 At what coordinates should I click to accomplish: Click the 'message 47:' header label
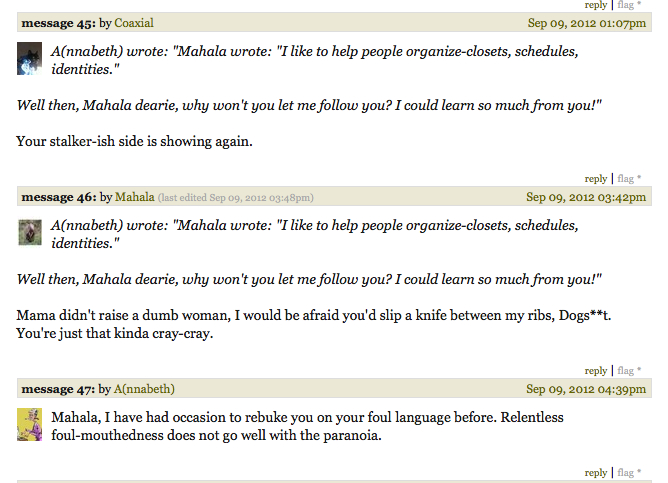[58, 389]
